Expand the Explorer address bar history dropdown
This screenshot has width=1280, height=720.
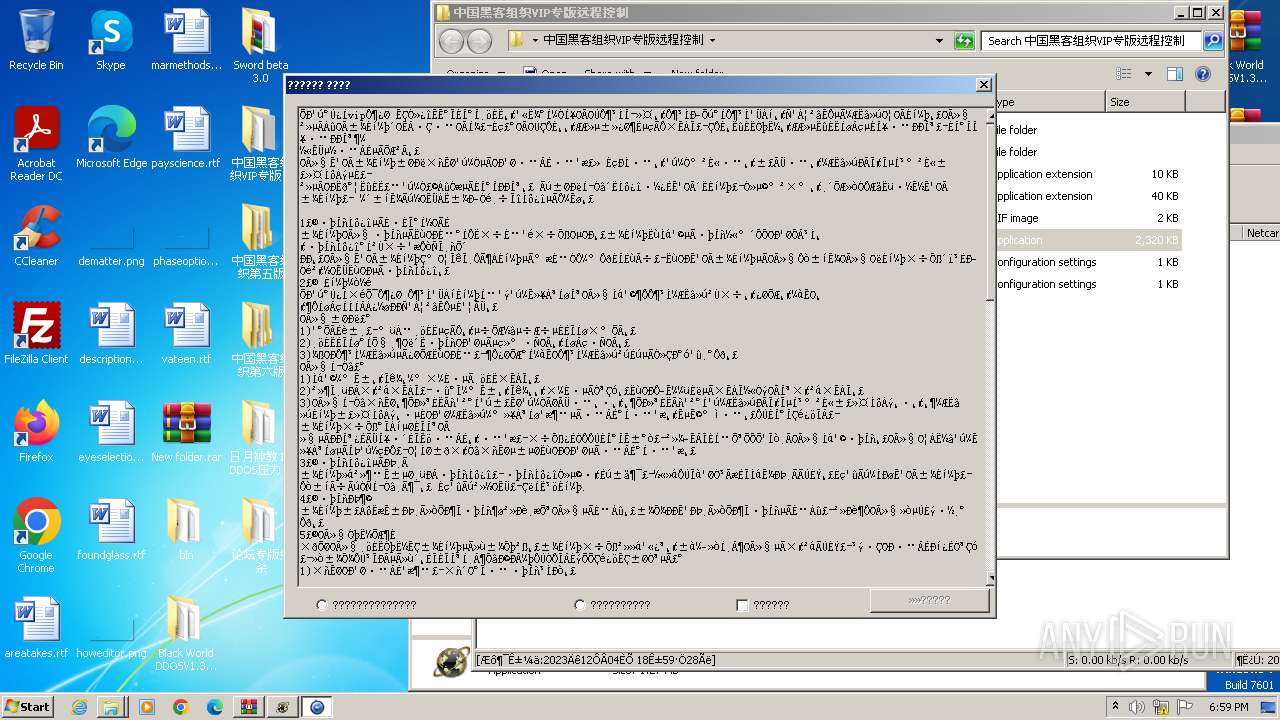click(x=939, y=41)
